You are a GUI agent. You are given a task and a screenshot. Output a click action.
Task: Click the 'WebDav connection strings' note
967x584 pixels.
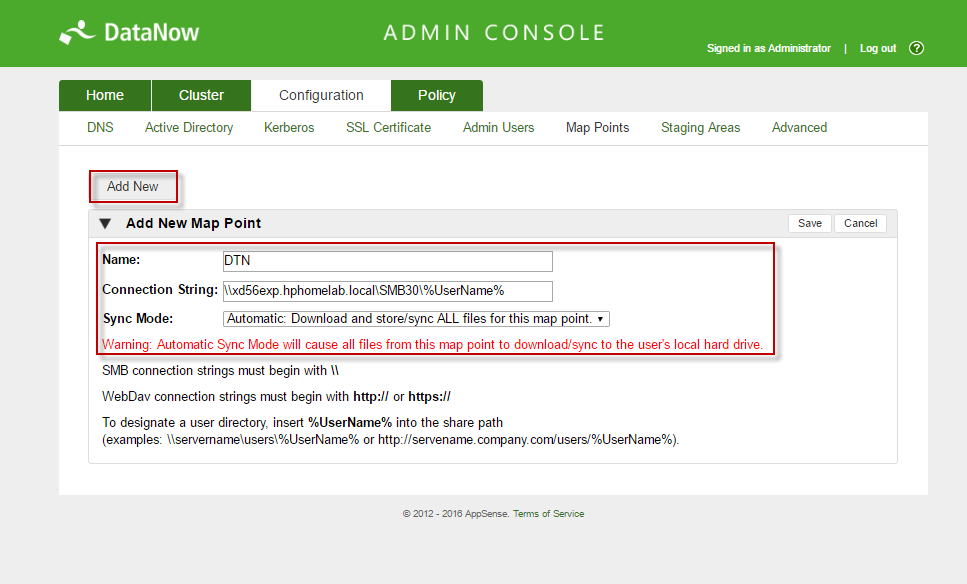click(276, 397)
